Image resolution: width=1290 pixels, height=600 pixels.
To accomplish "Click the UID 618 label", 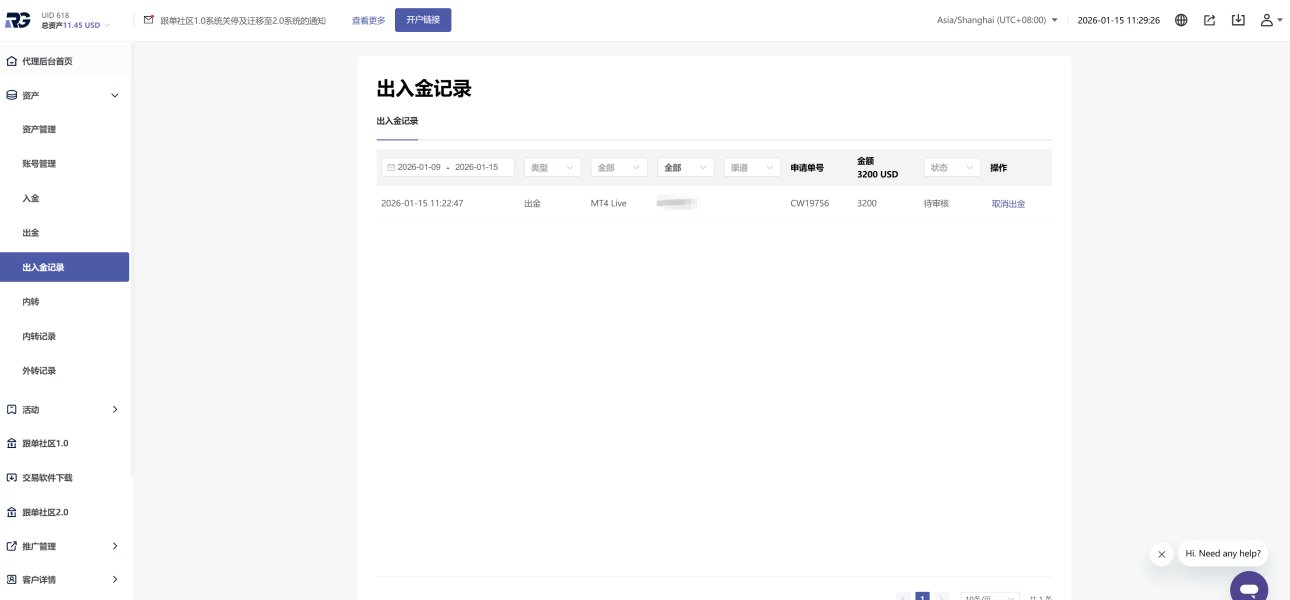I will (x=56, y=15).
